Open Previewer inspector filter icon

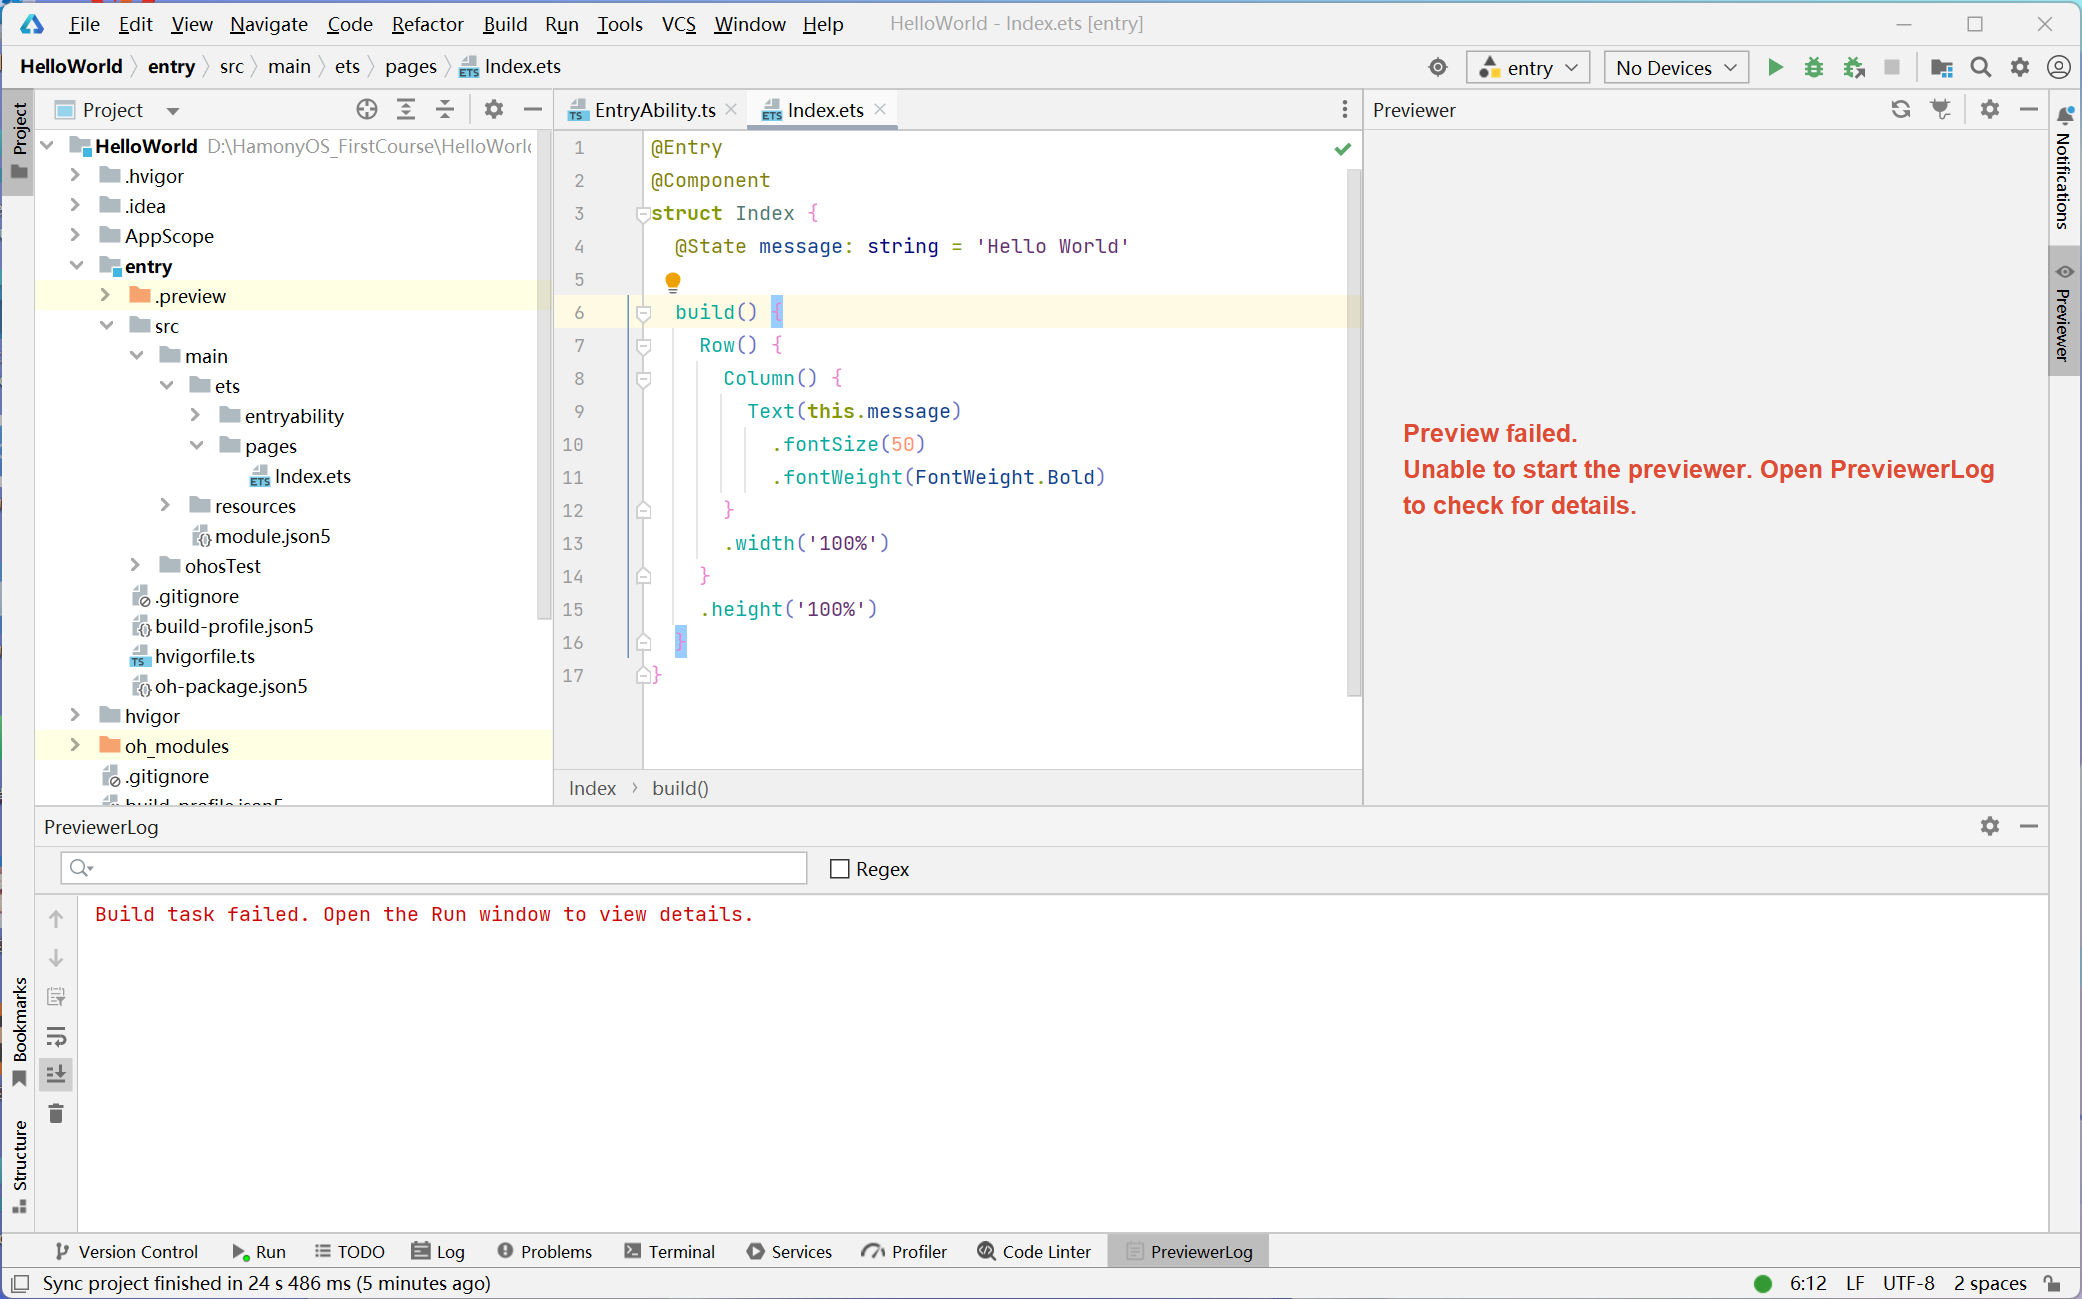pyautogui.click(x=1940, y=109)
